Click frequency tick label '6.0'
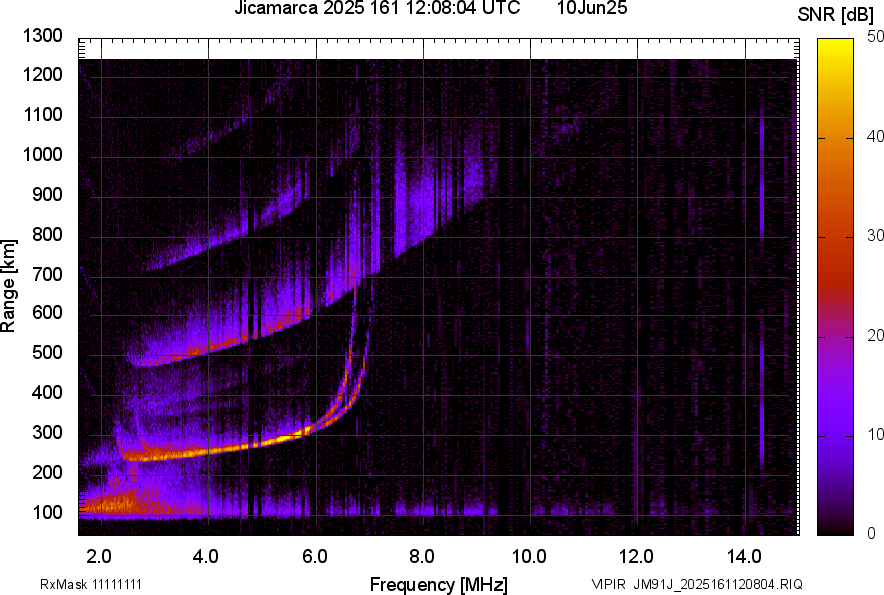Image resolution: width=884 pixels, height=595 pixels. click(x=315, y=557)
